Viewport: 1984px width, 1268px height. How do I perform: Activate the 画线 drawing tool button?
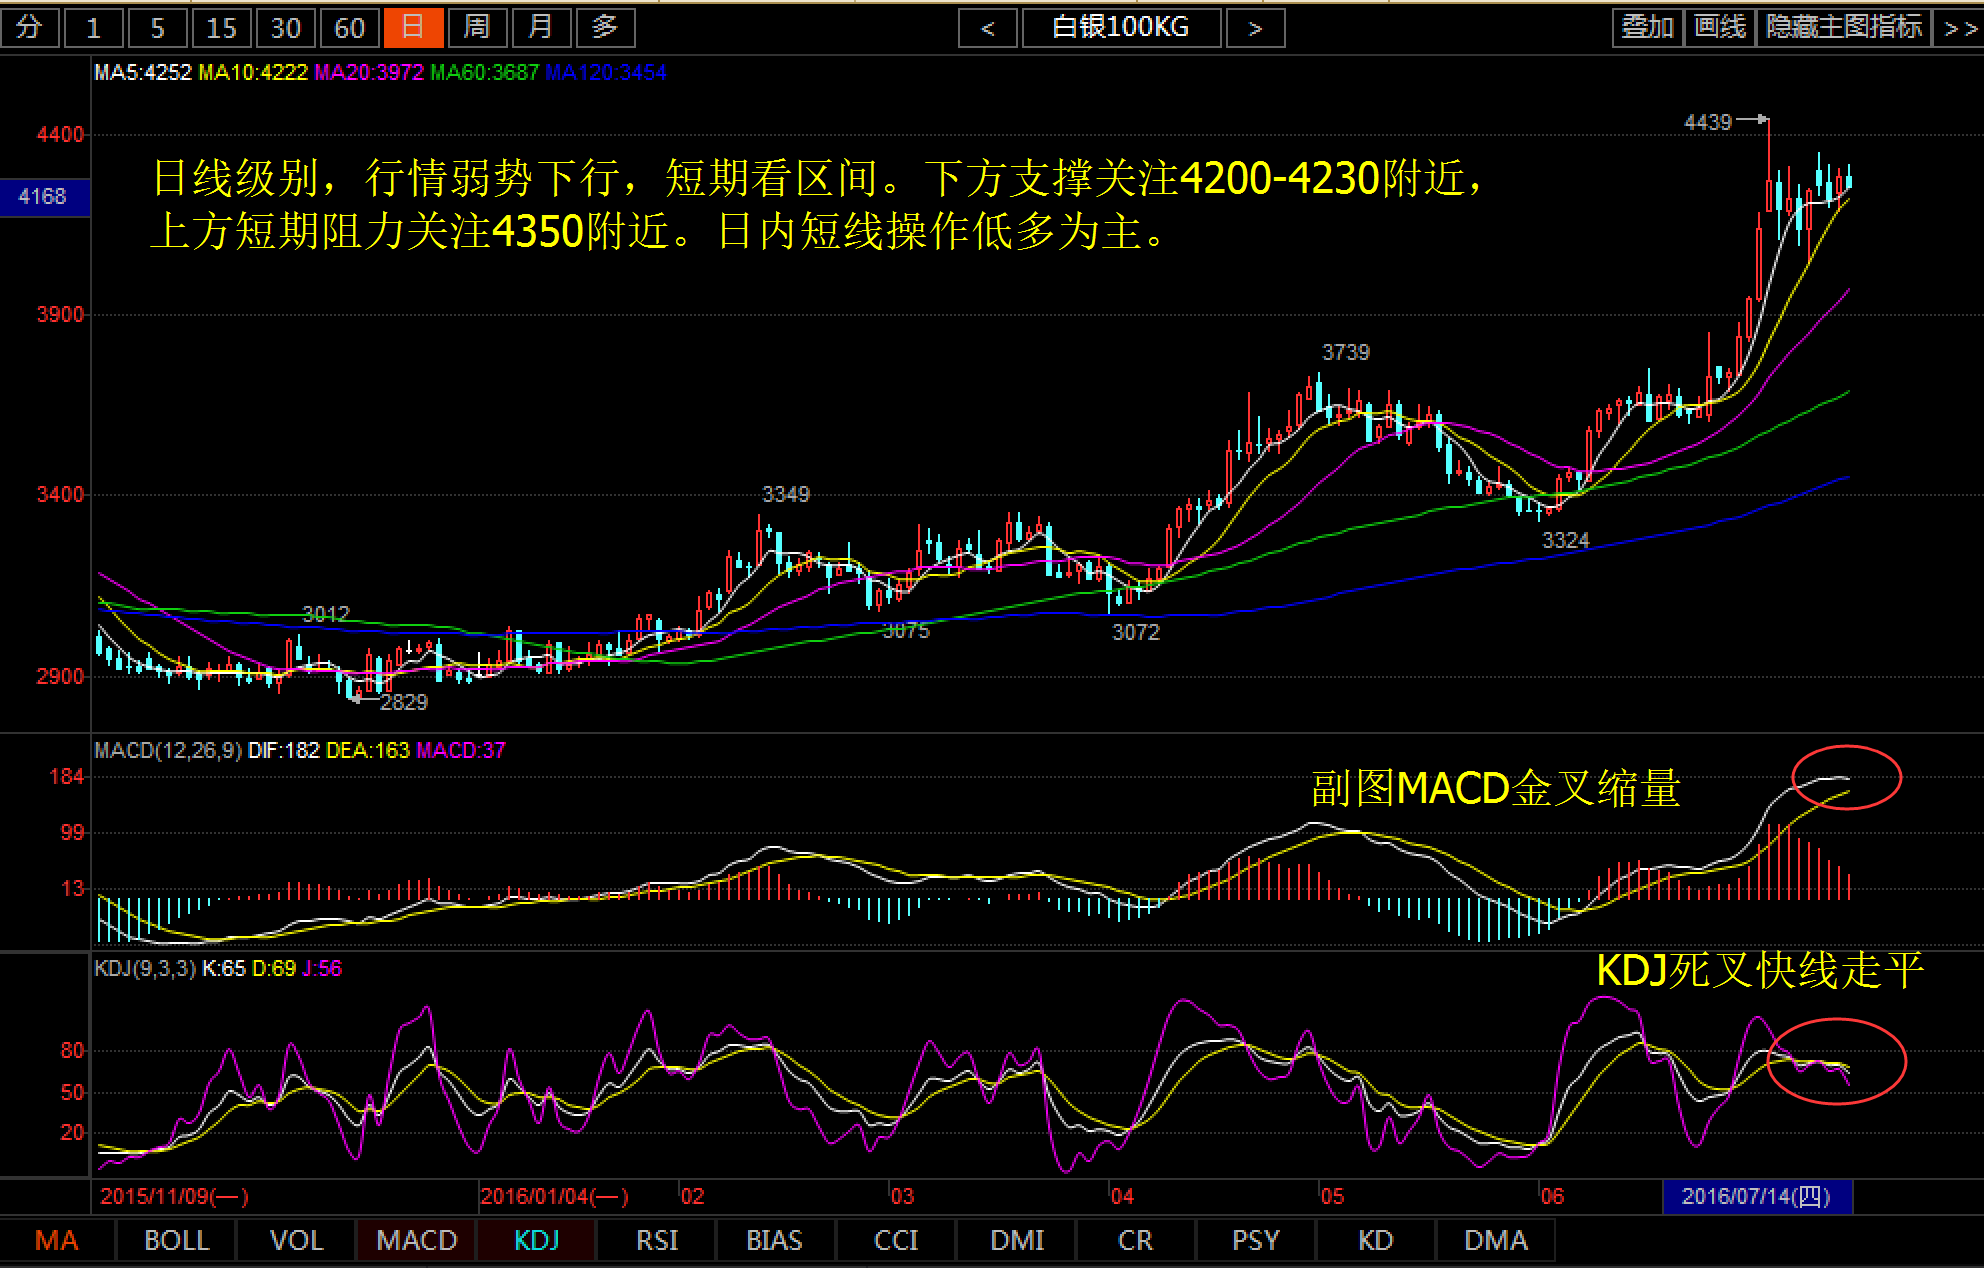click(1720, 28)
